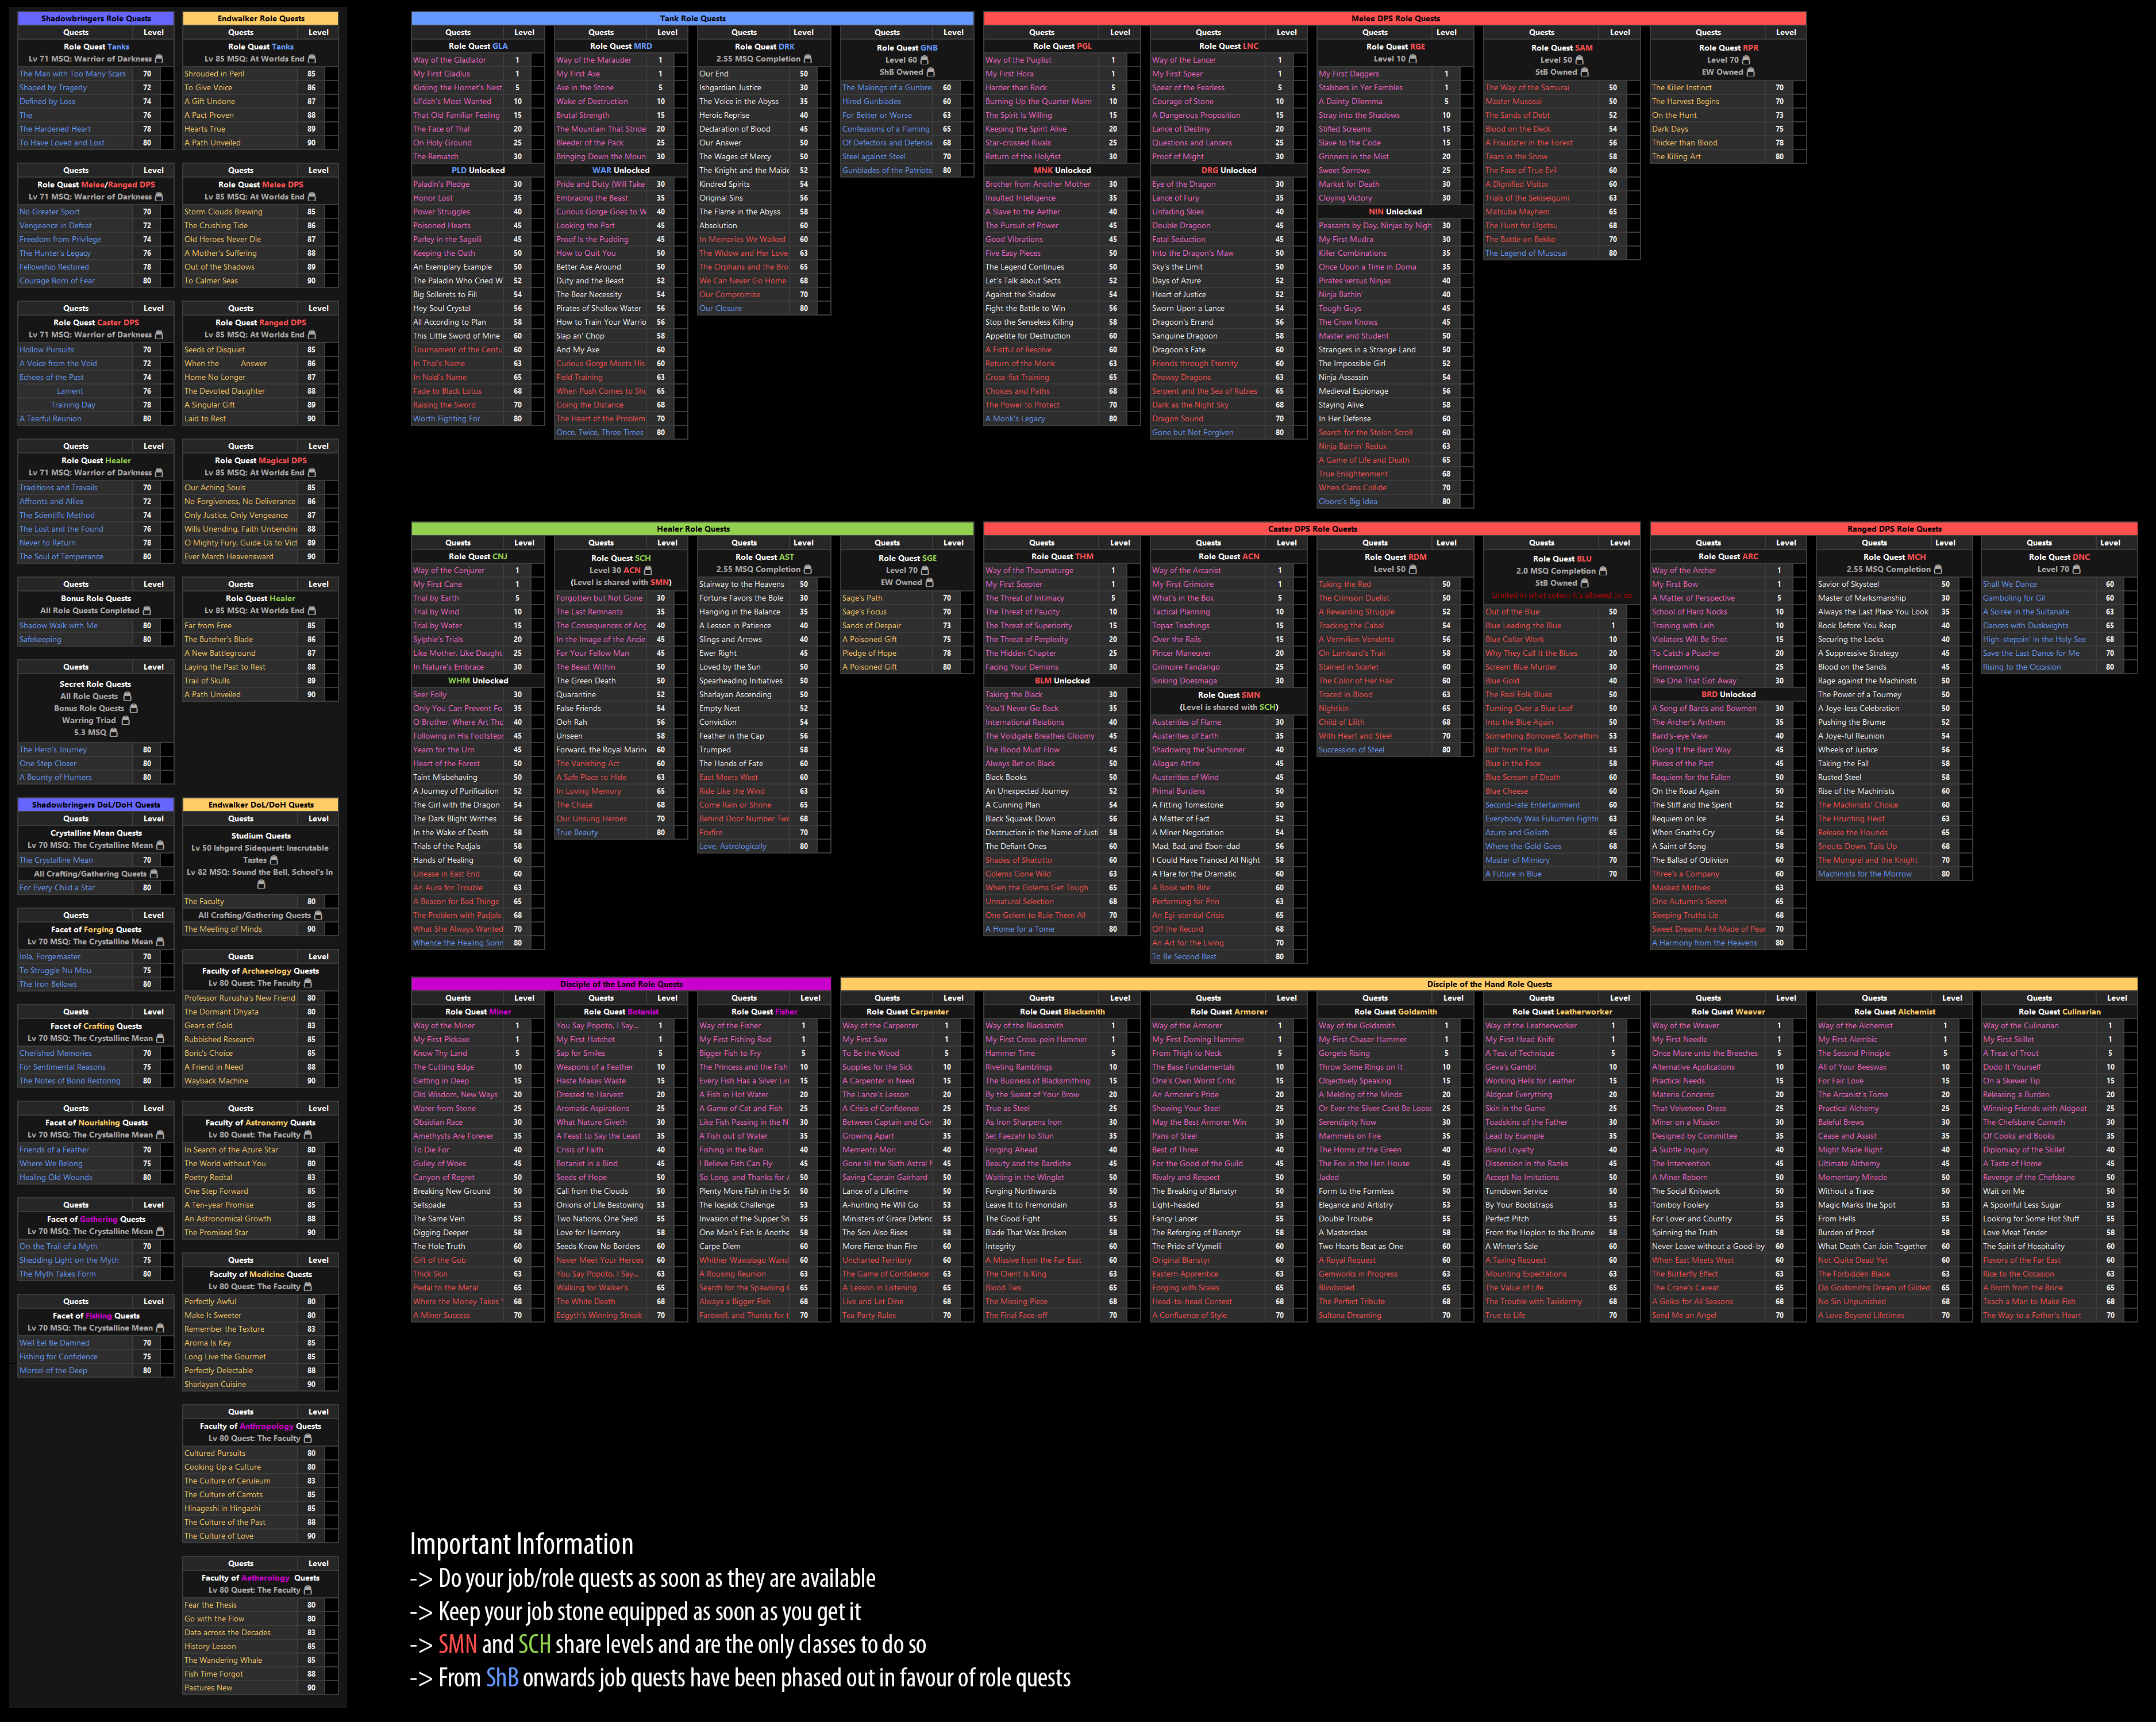Open quest 'The Man with Too Many Scars'
The image size is (2156, 1722).
pos(73,74)
